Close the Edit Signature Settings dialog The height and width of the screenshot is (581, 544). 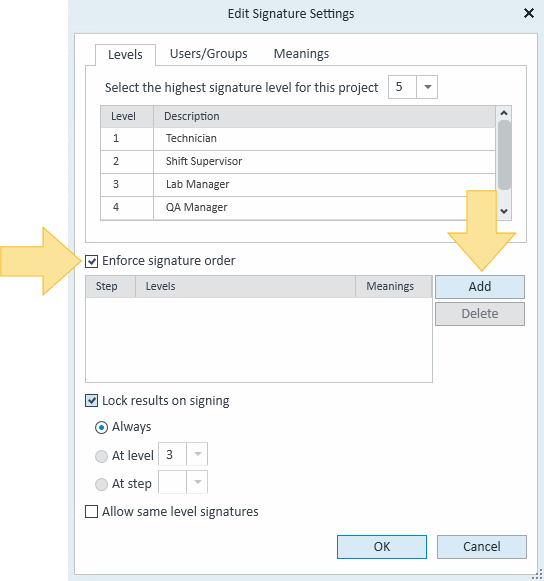click(528, 13)
